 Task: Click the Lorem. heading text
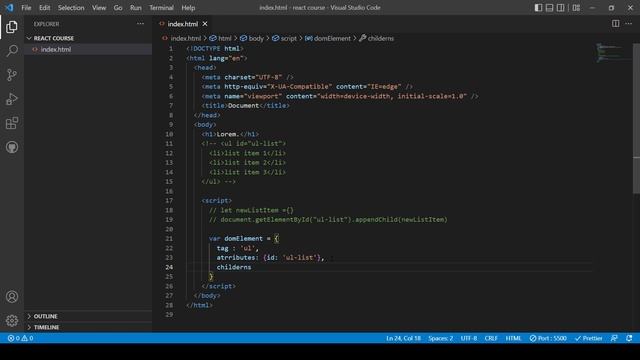pyautogui.click(x=227, y=134)
